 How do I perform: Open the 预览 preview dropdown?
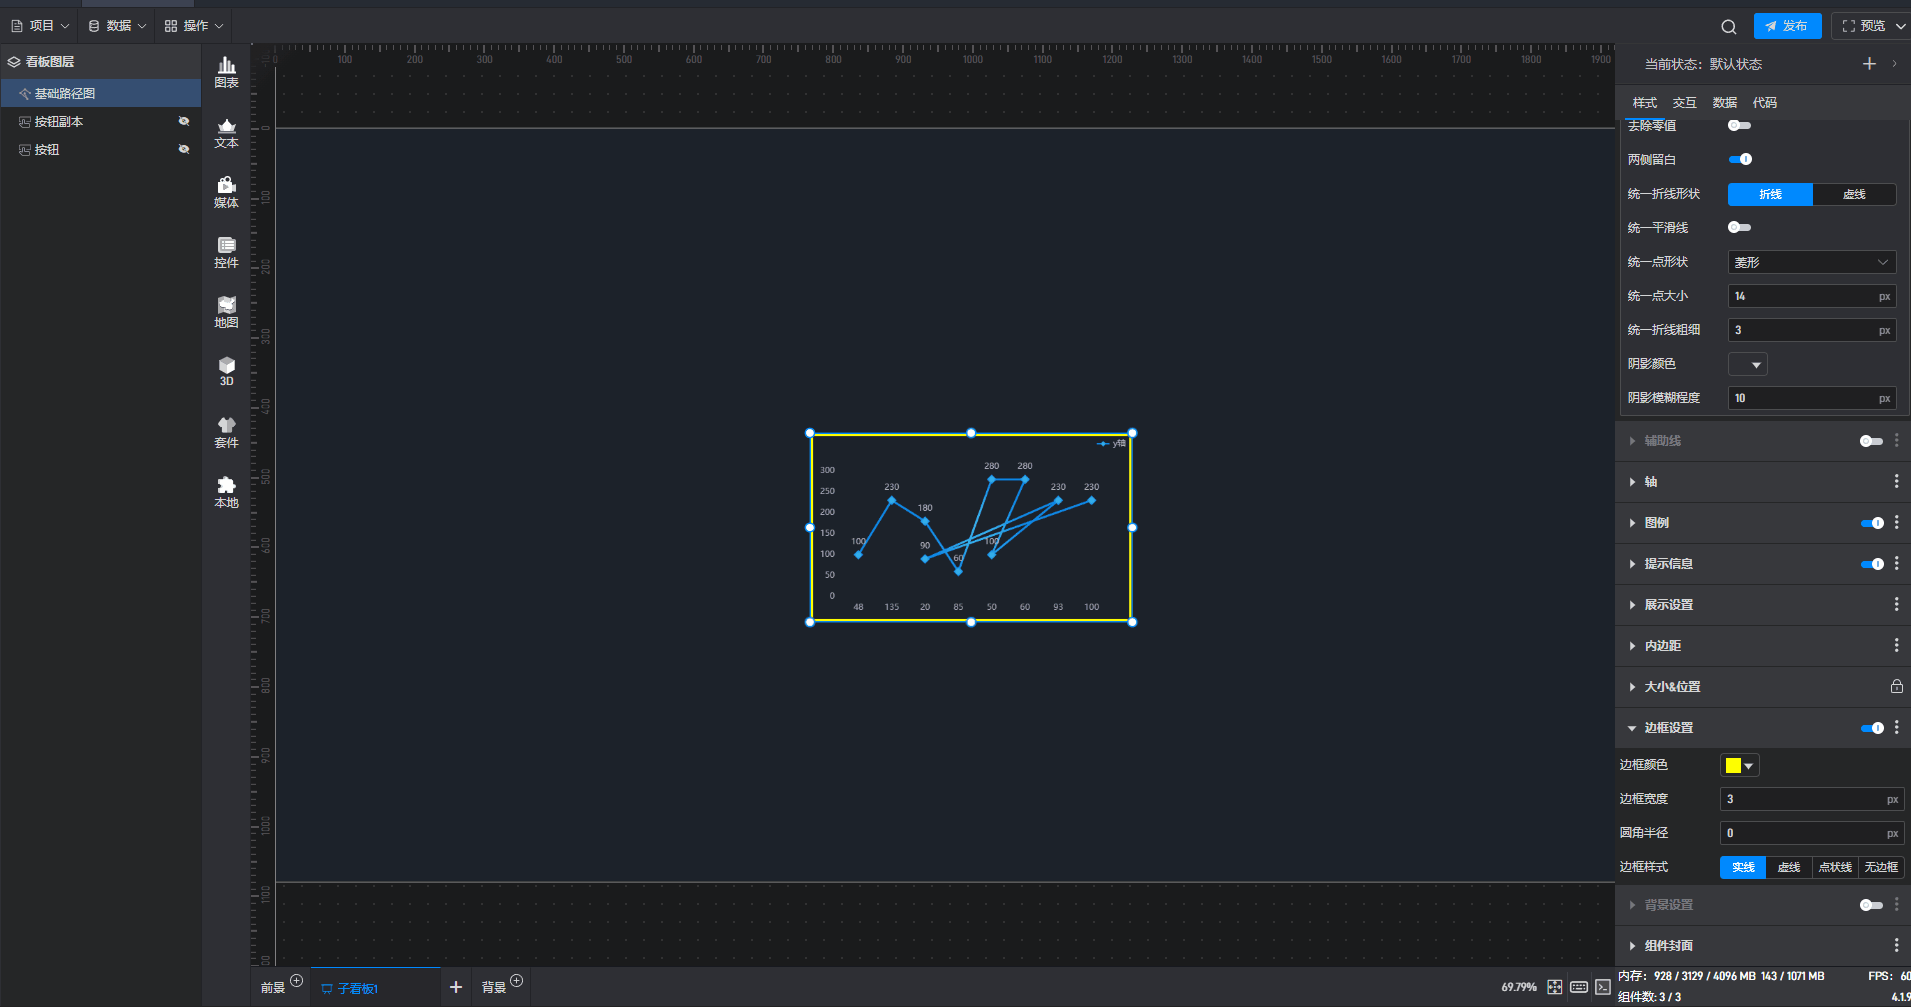pos(1871,26)
